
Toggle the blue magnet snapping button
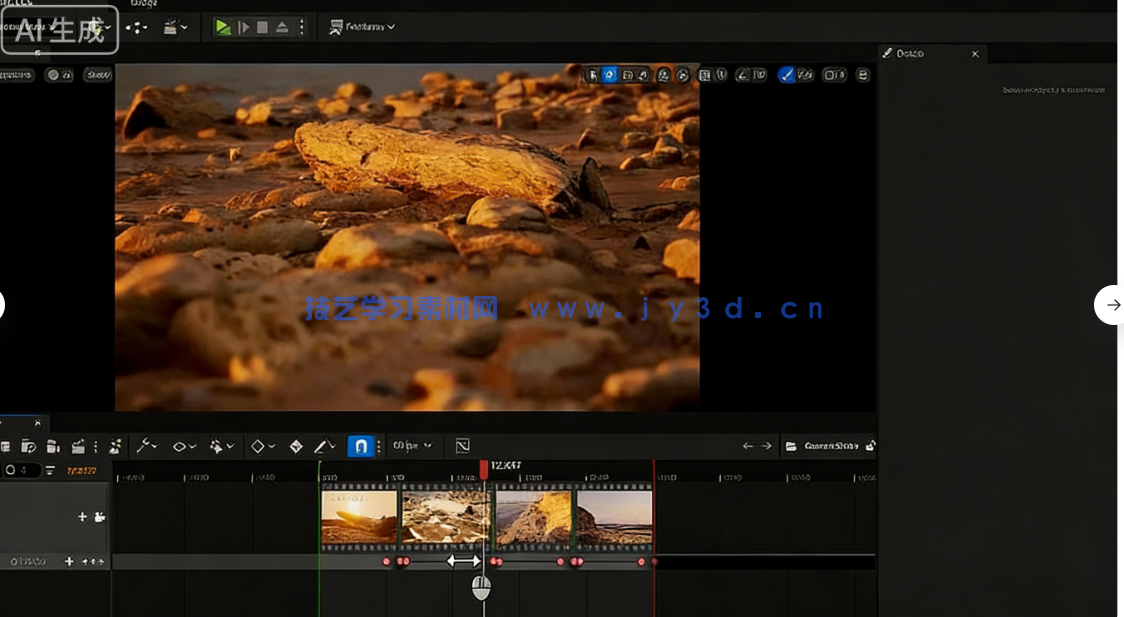point(361,446)
